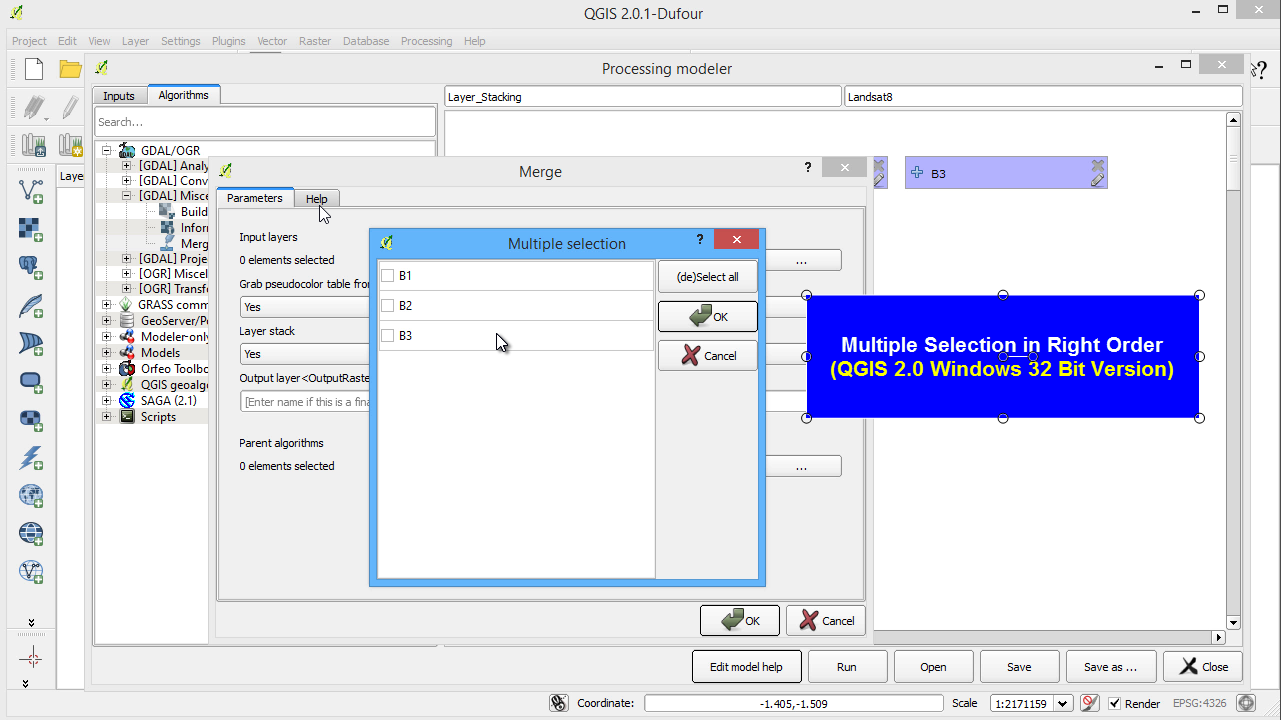Collapse the [GDAL] Miscellaneous group
This screenshot has width=1281, height=720.
[x=127, y=196]
